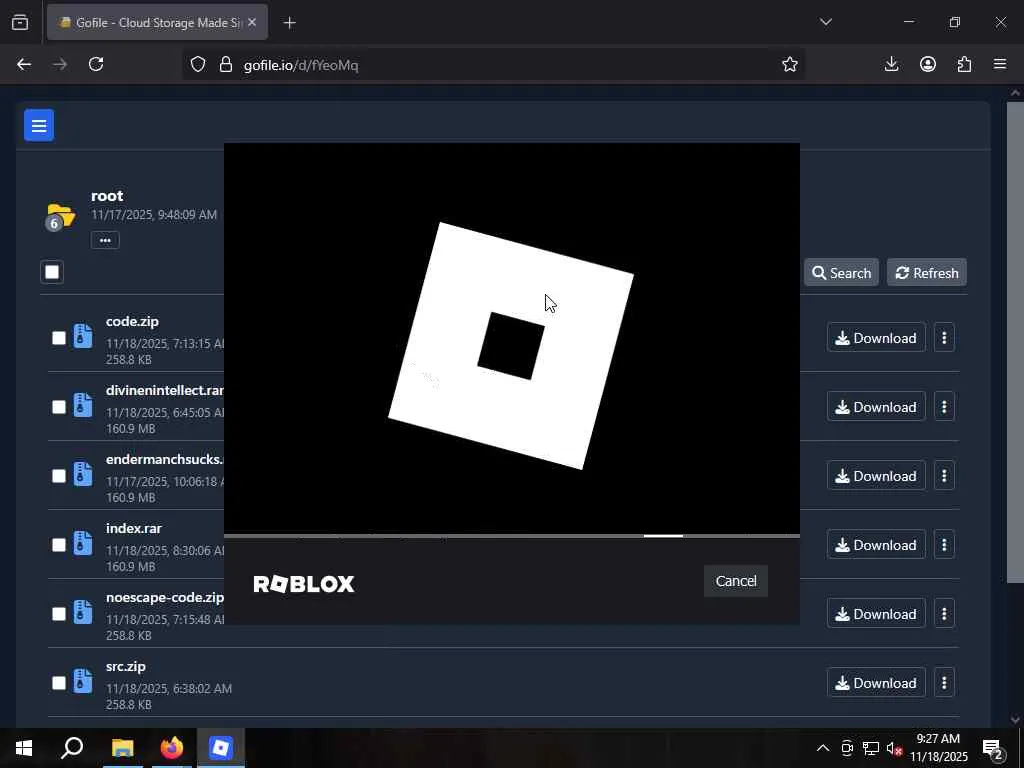
Task: Open more options for index.rar
Action: 944,545
